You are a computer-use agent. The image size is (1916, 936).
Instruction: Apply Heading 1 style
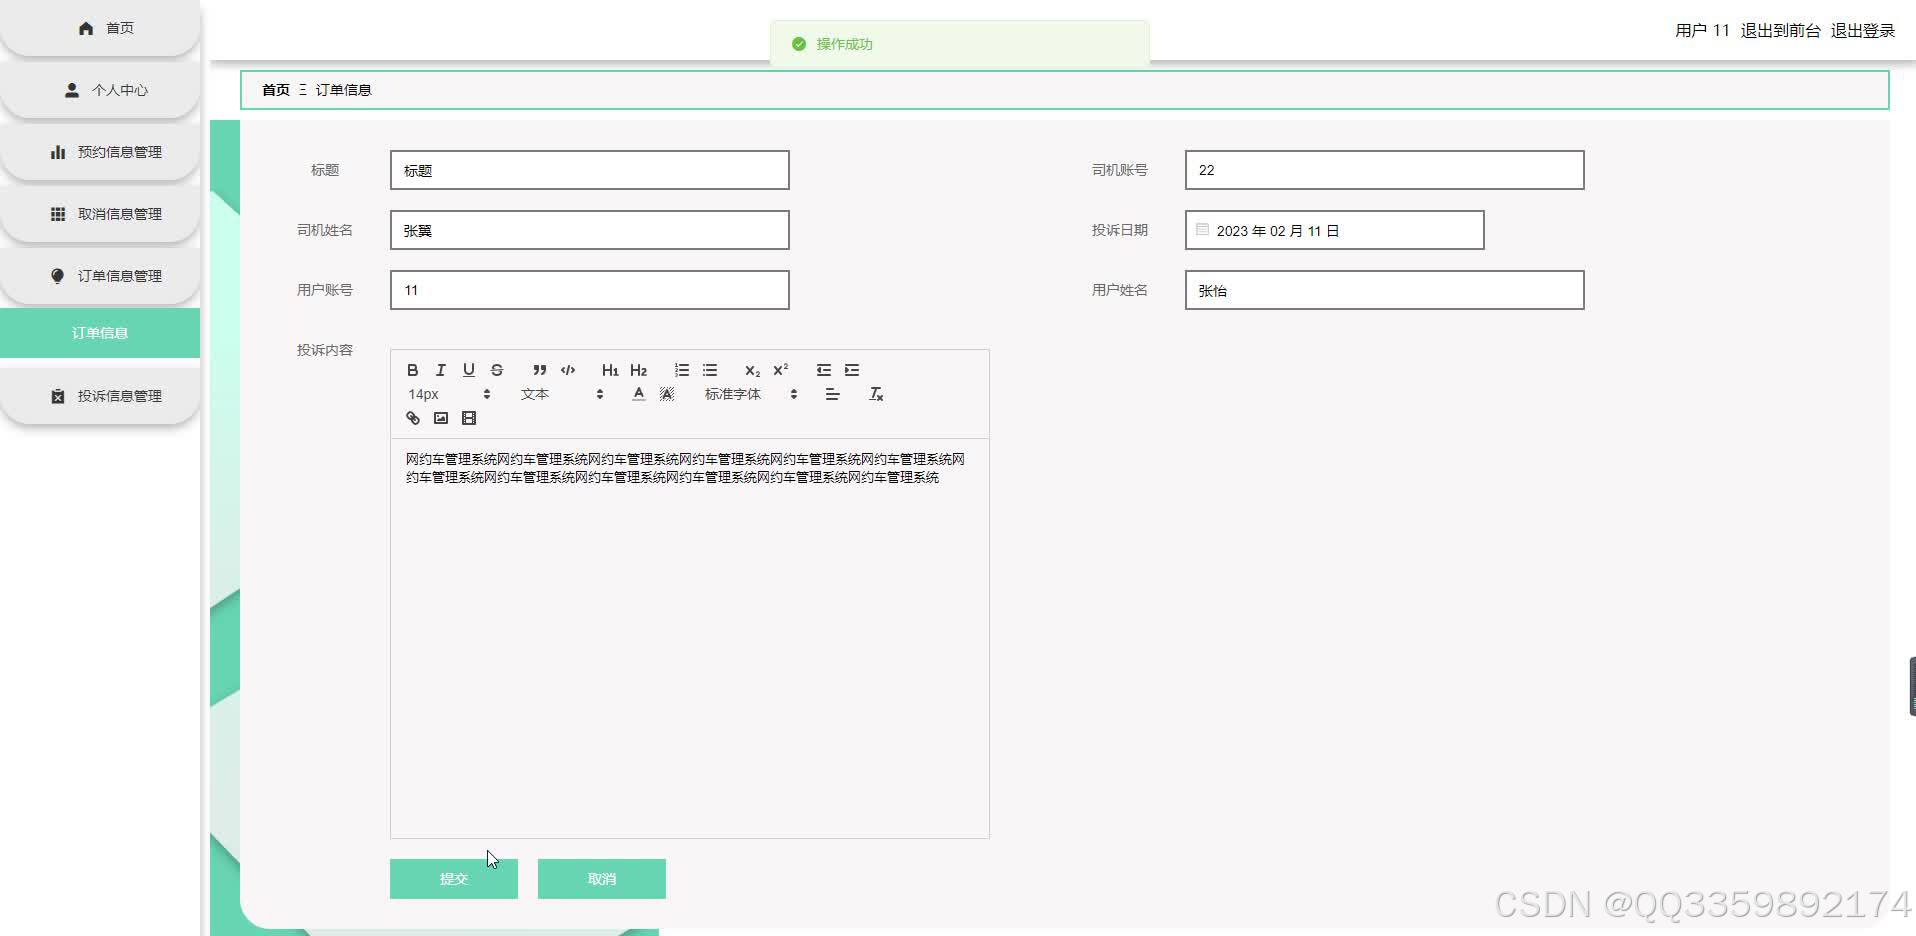(x=610, y=370)
